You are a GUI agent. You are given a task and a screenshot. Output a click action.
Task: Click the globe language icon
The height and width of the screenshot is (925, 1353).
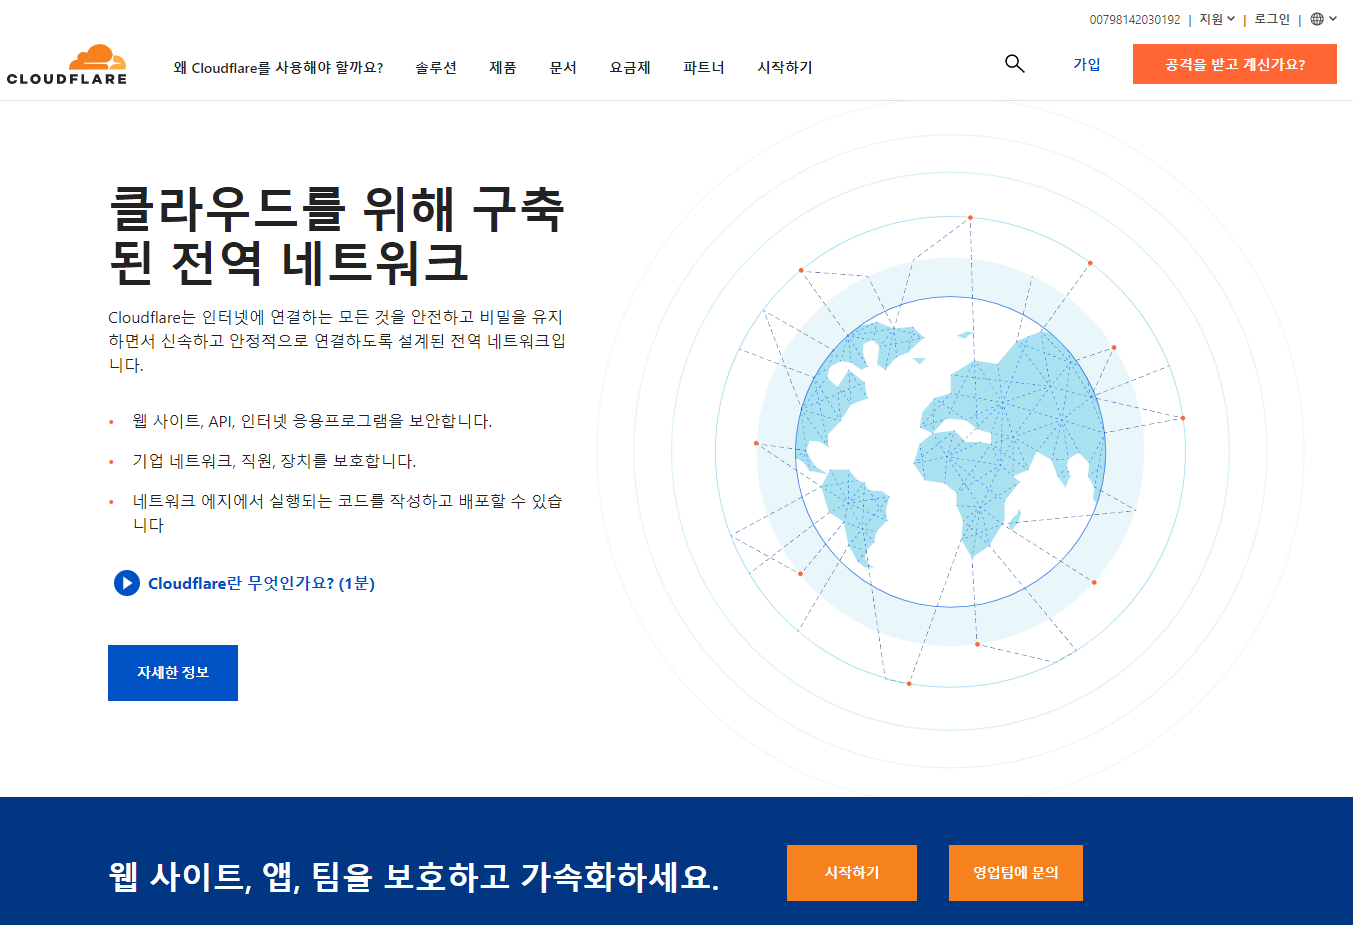tap(1317, 19)
